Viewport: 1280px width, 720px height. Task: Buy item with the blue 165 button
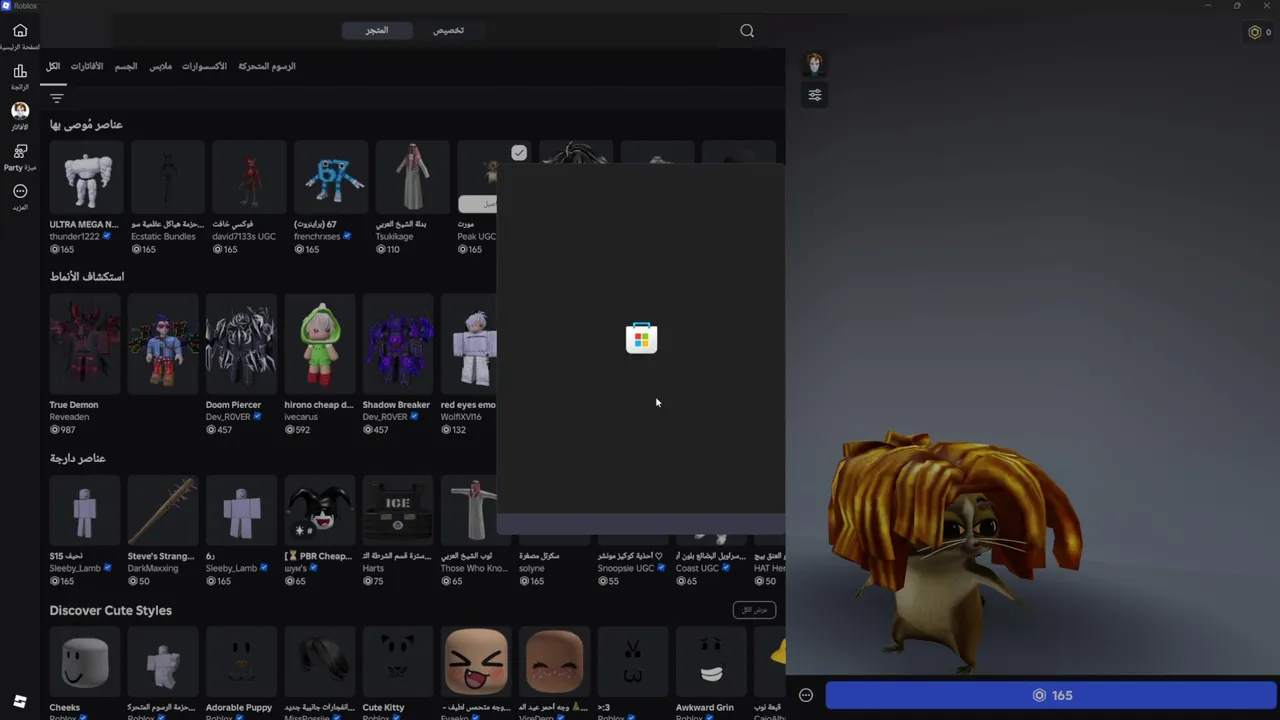tap(1051, 695)
